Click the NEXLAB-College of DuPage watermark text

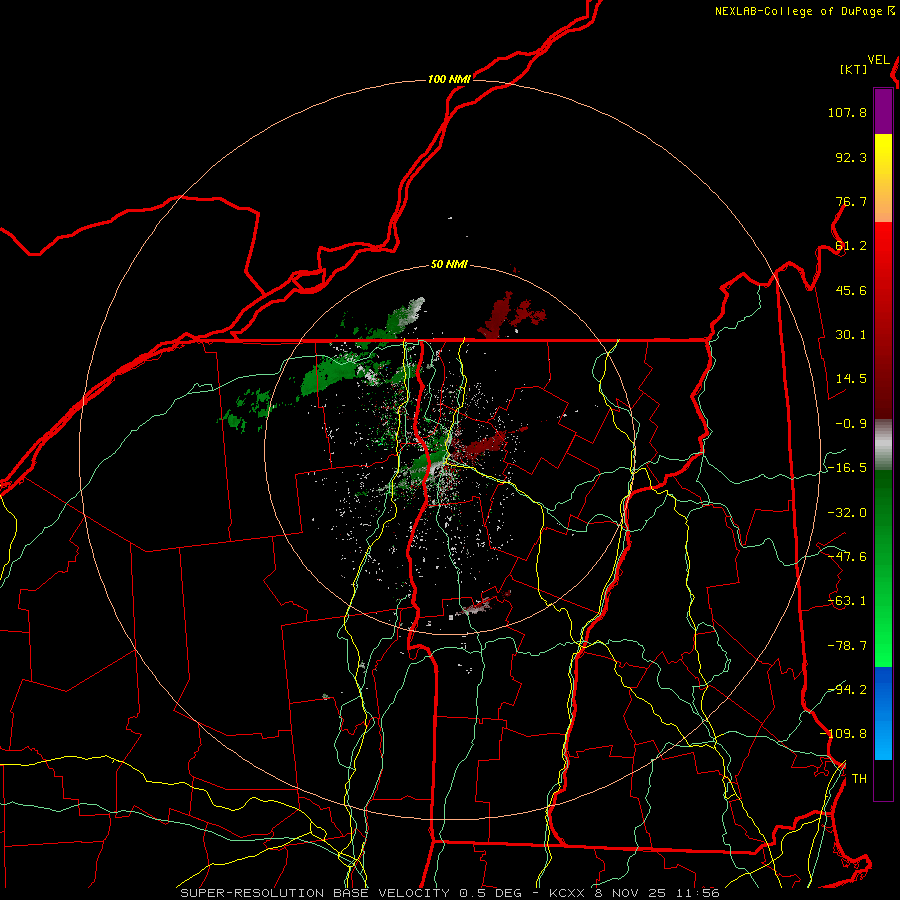(x=798, y=11)
